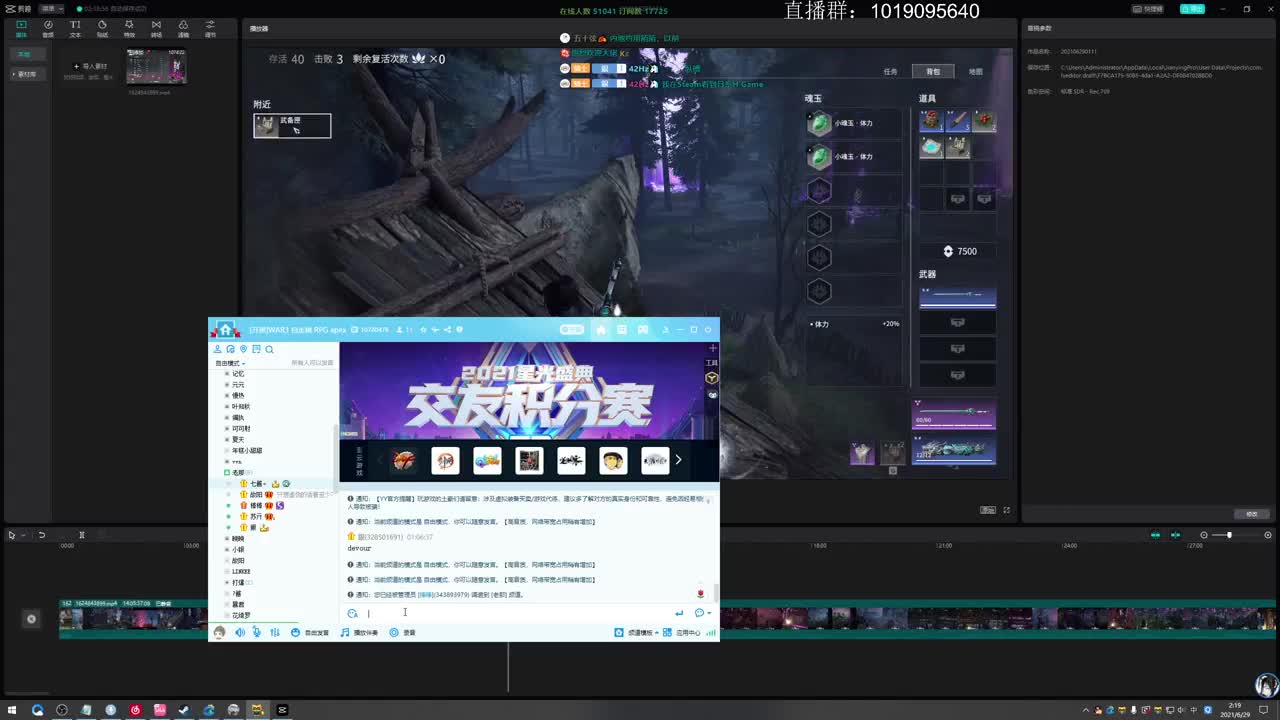Select user '苏汀' in the channel member list
This screenshot has width=1280, height=720.
tap(257, 516)
